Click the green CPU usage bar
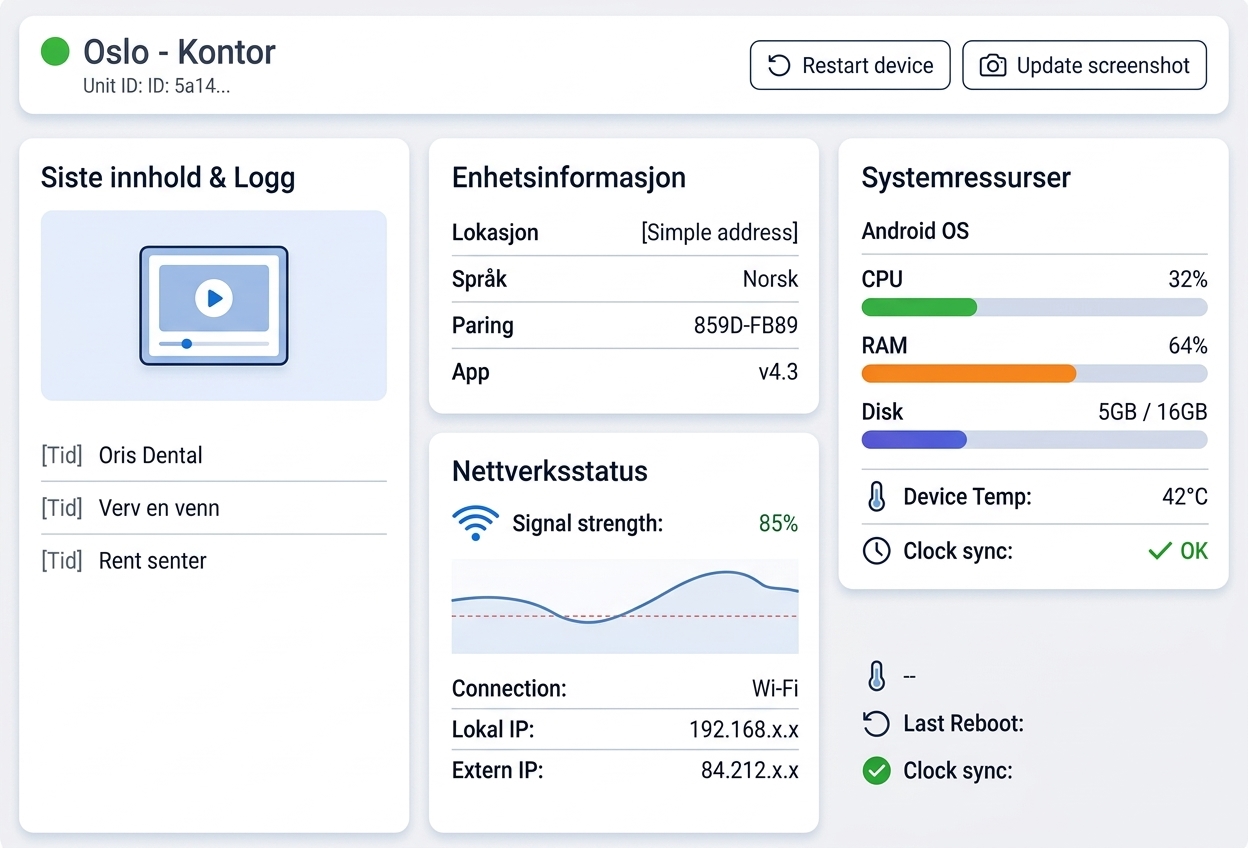This screenshot has height=848, width=1248. point(919,307)
